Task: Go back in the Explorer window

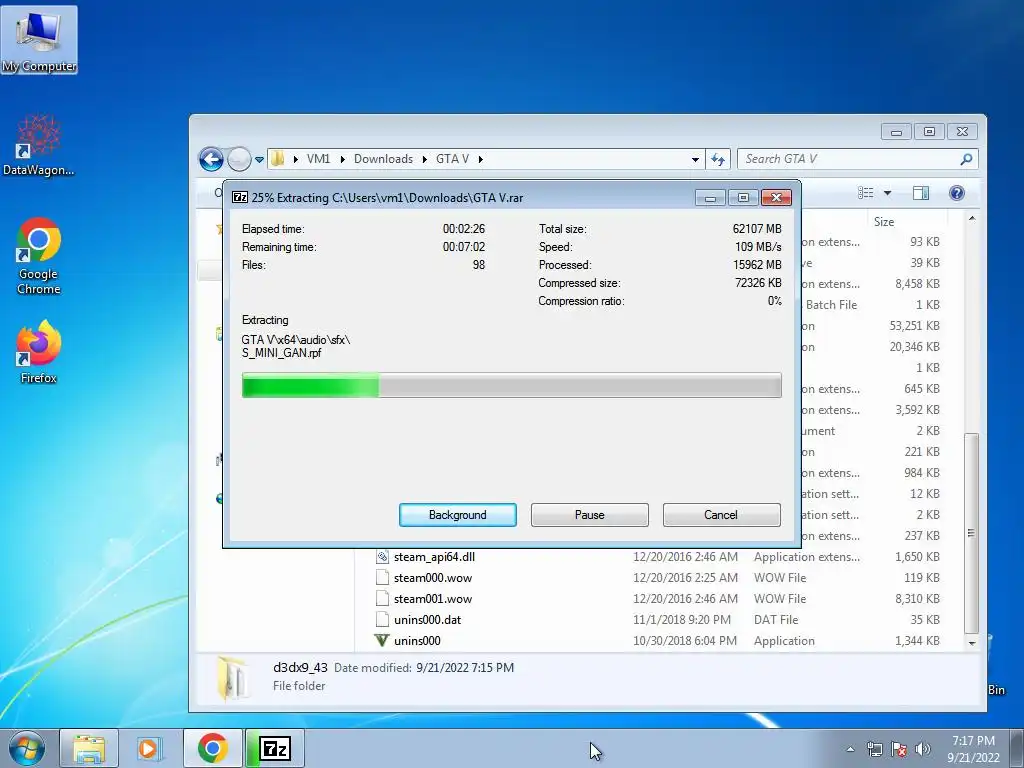Action: [x=211, y=159]
